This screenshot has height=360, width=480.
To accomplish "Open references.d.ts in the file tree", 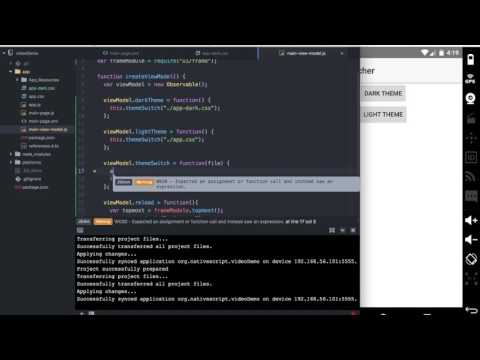I will tap(40, 146).
